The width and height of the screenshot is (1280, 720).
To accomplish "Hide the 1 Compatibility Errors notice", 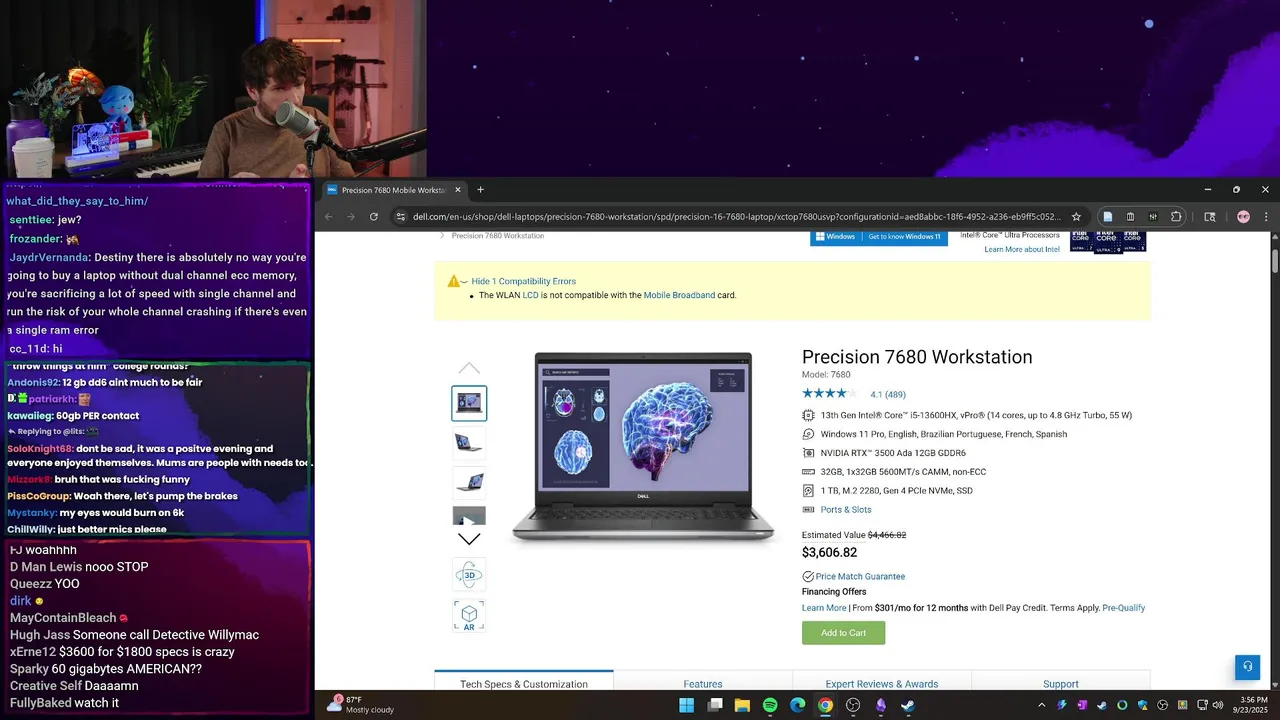I will coord(523,282).
